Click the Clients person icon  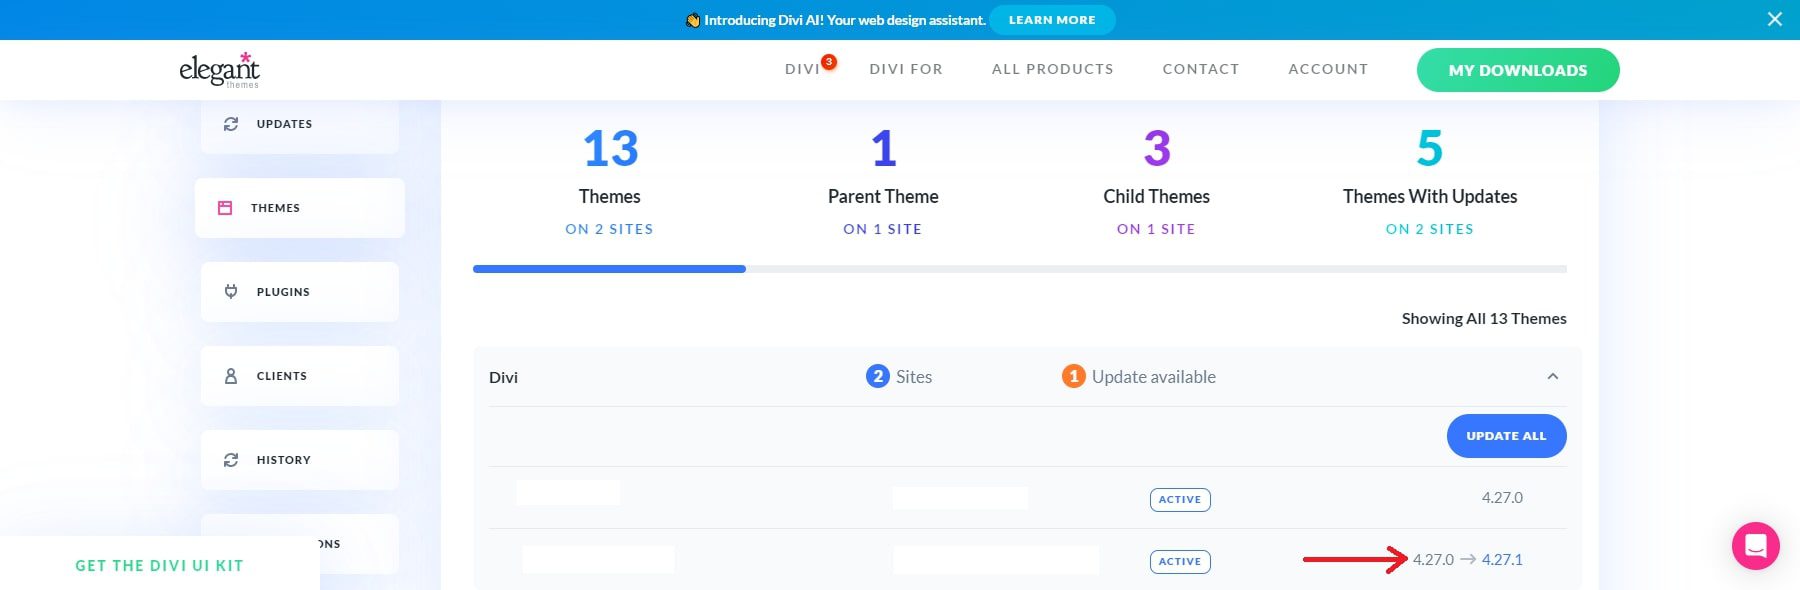tap(231, 376)
